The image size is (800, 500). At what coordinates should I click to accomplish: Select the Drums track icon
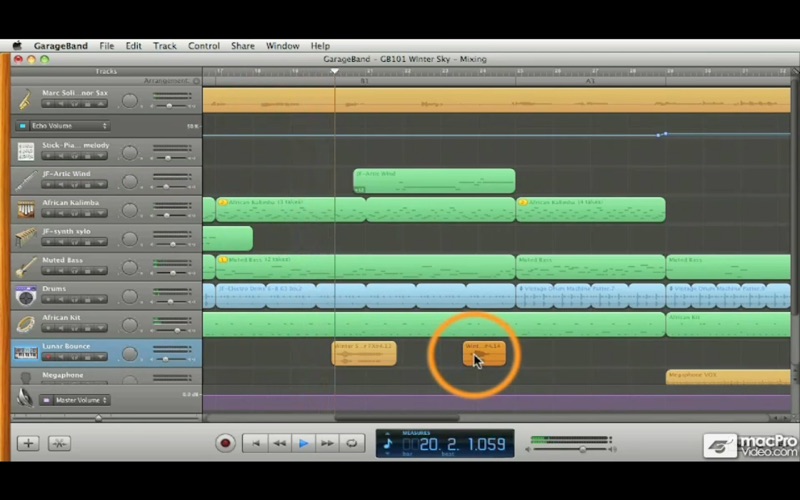pos(25,295)
